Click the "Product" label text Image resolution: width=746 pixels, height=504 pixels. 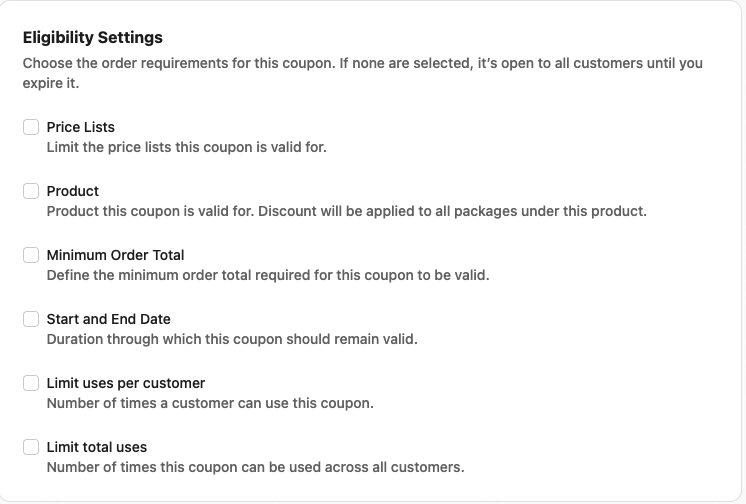point(73,191)
